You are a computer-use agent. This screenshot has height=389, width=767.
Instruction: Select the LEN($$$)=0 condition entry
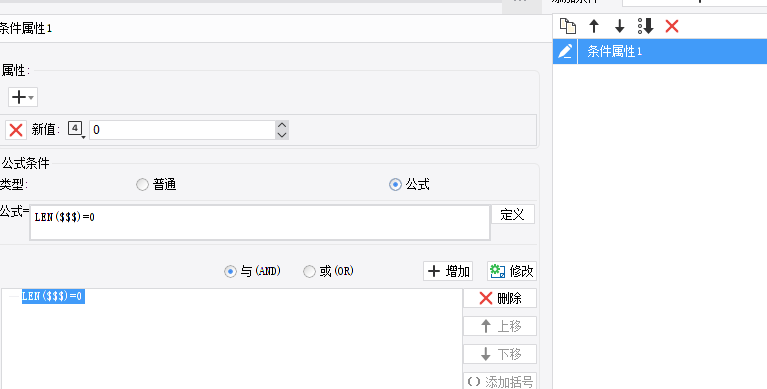click(x=53, y=296)
